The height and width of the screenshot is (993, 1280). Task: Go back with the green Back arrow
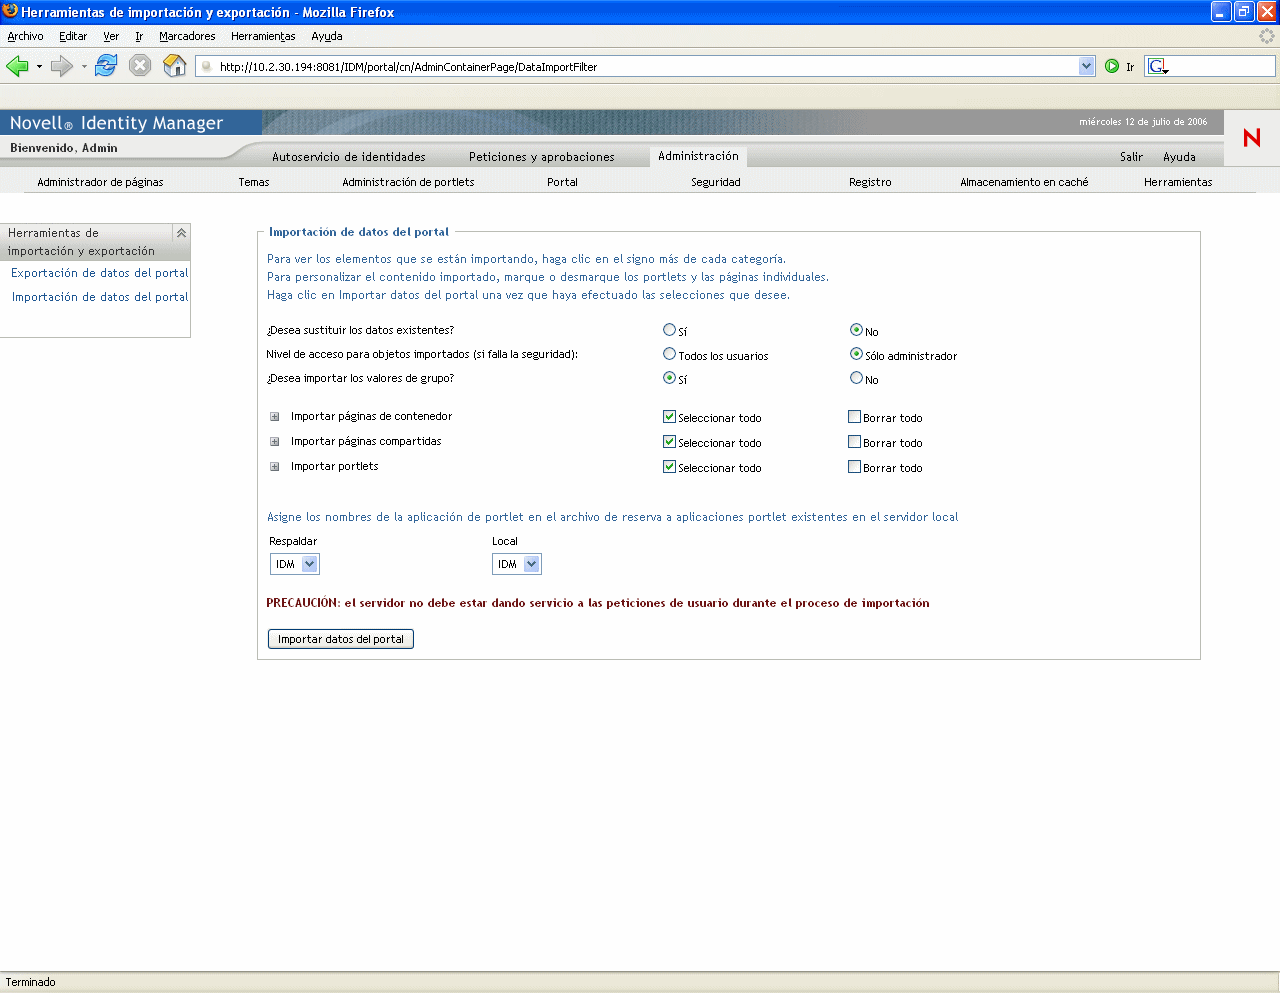(17, 66)
